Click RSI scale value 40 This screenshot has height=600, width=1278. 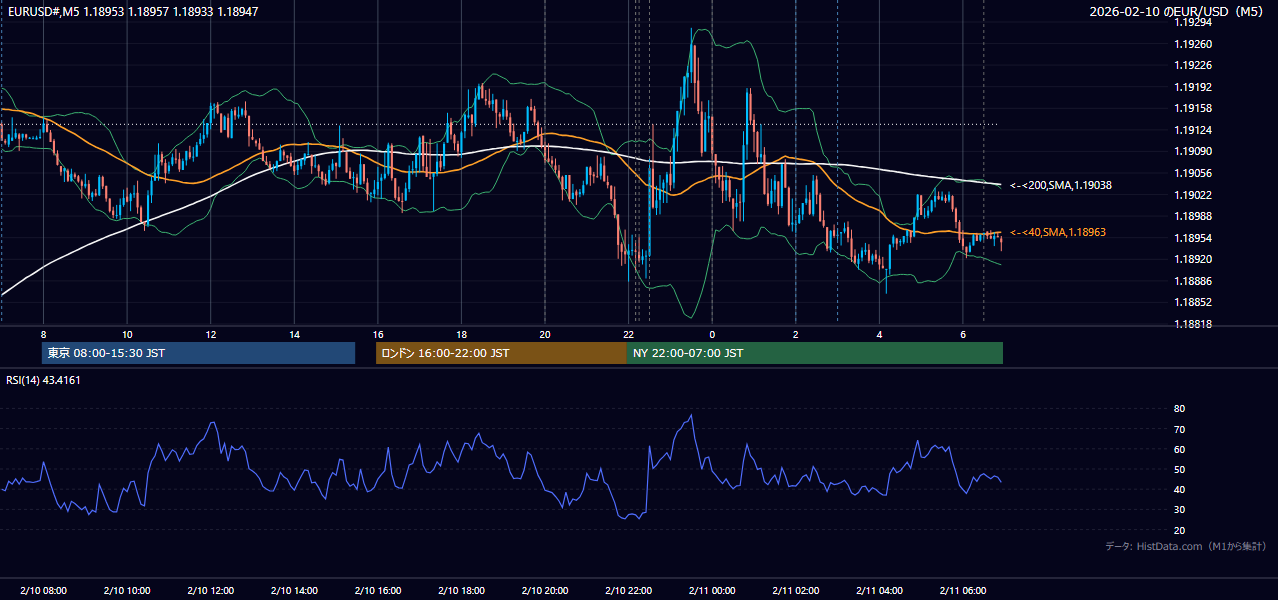point(1179,489)
